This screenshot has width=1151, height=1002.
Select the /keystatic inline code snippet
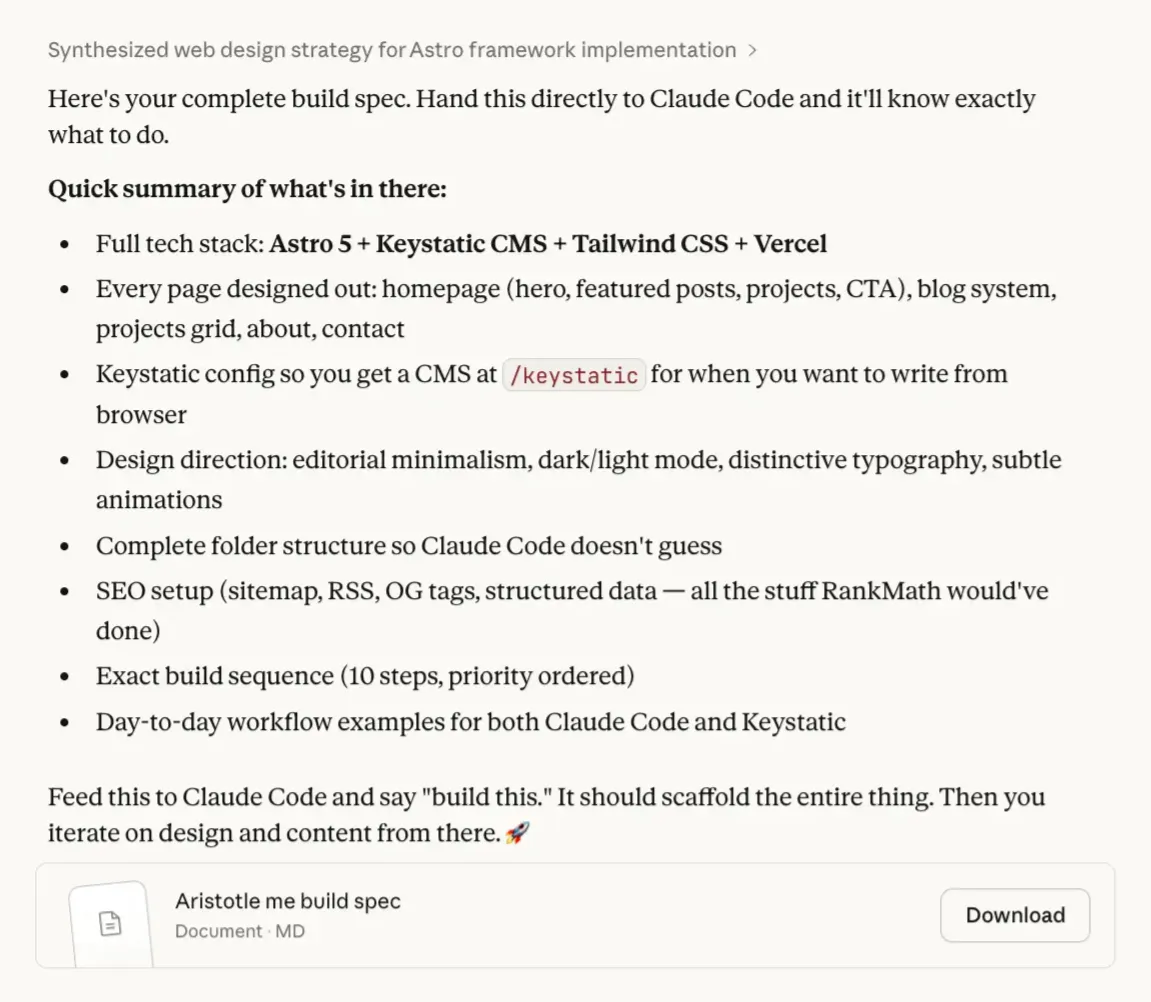click(x=573, y=375)
